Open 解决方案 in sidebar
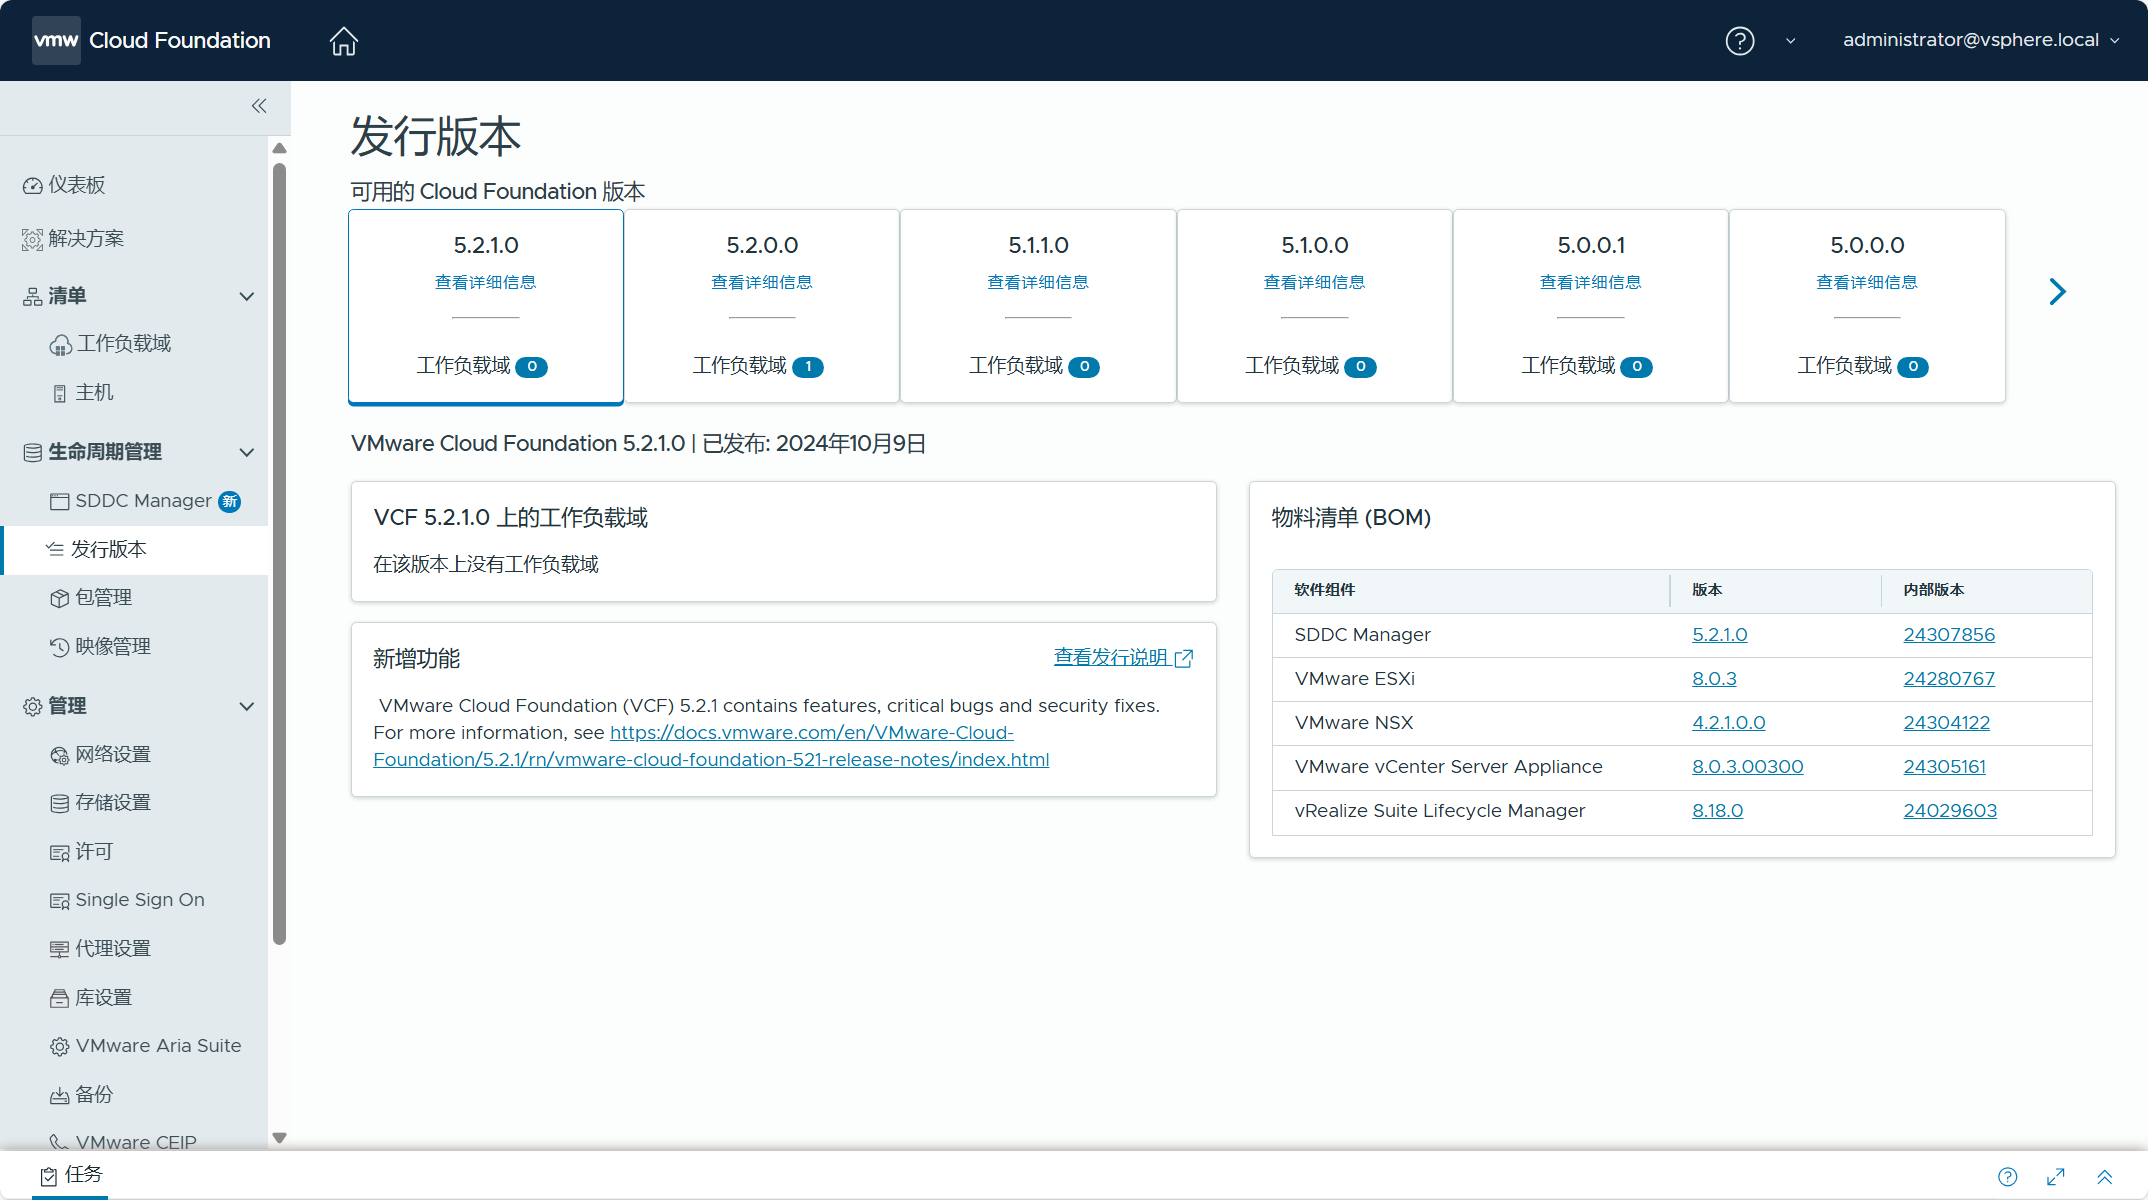Viewport: 2148px width, 1200px height. [x=73, y=239]
